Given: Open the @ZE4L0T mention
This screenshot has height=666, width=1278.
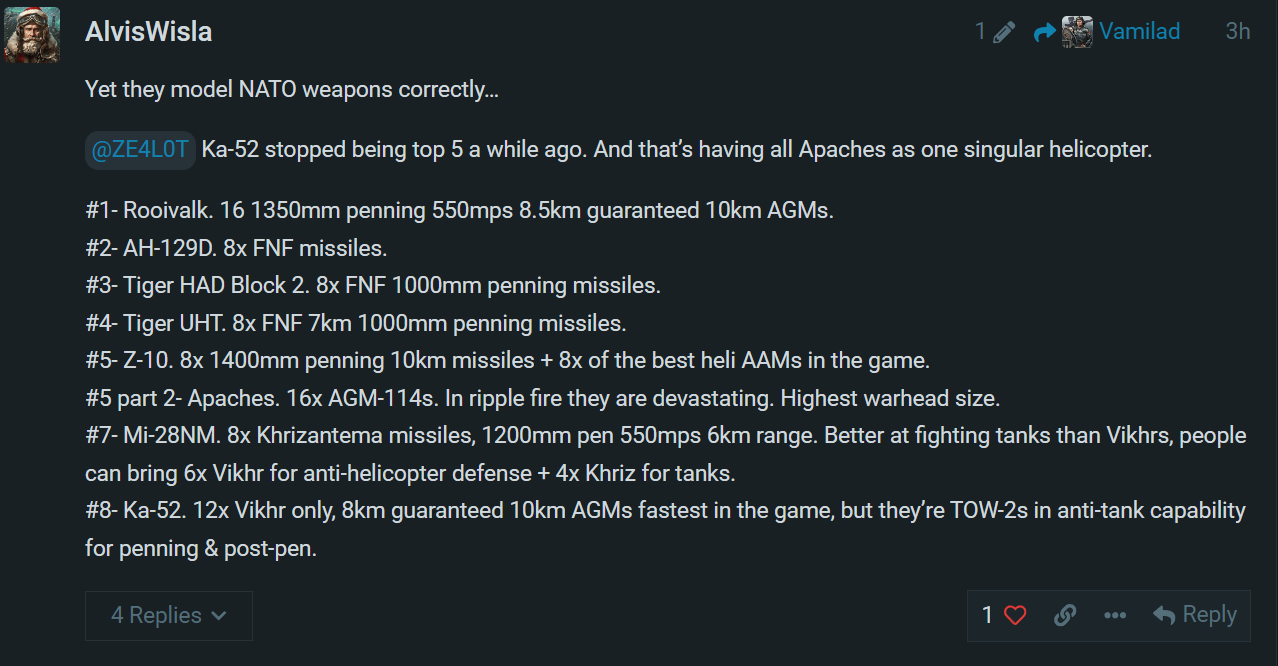Looking at the screenshot, I should (x=140, y=150).
